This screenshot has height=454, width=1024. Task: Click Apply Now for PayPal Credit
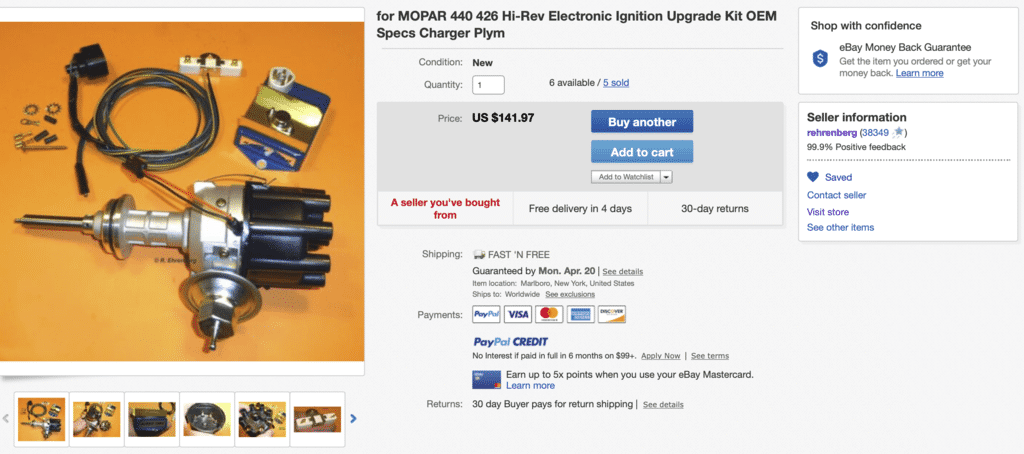(x=661, y=356)
